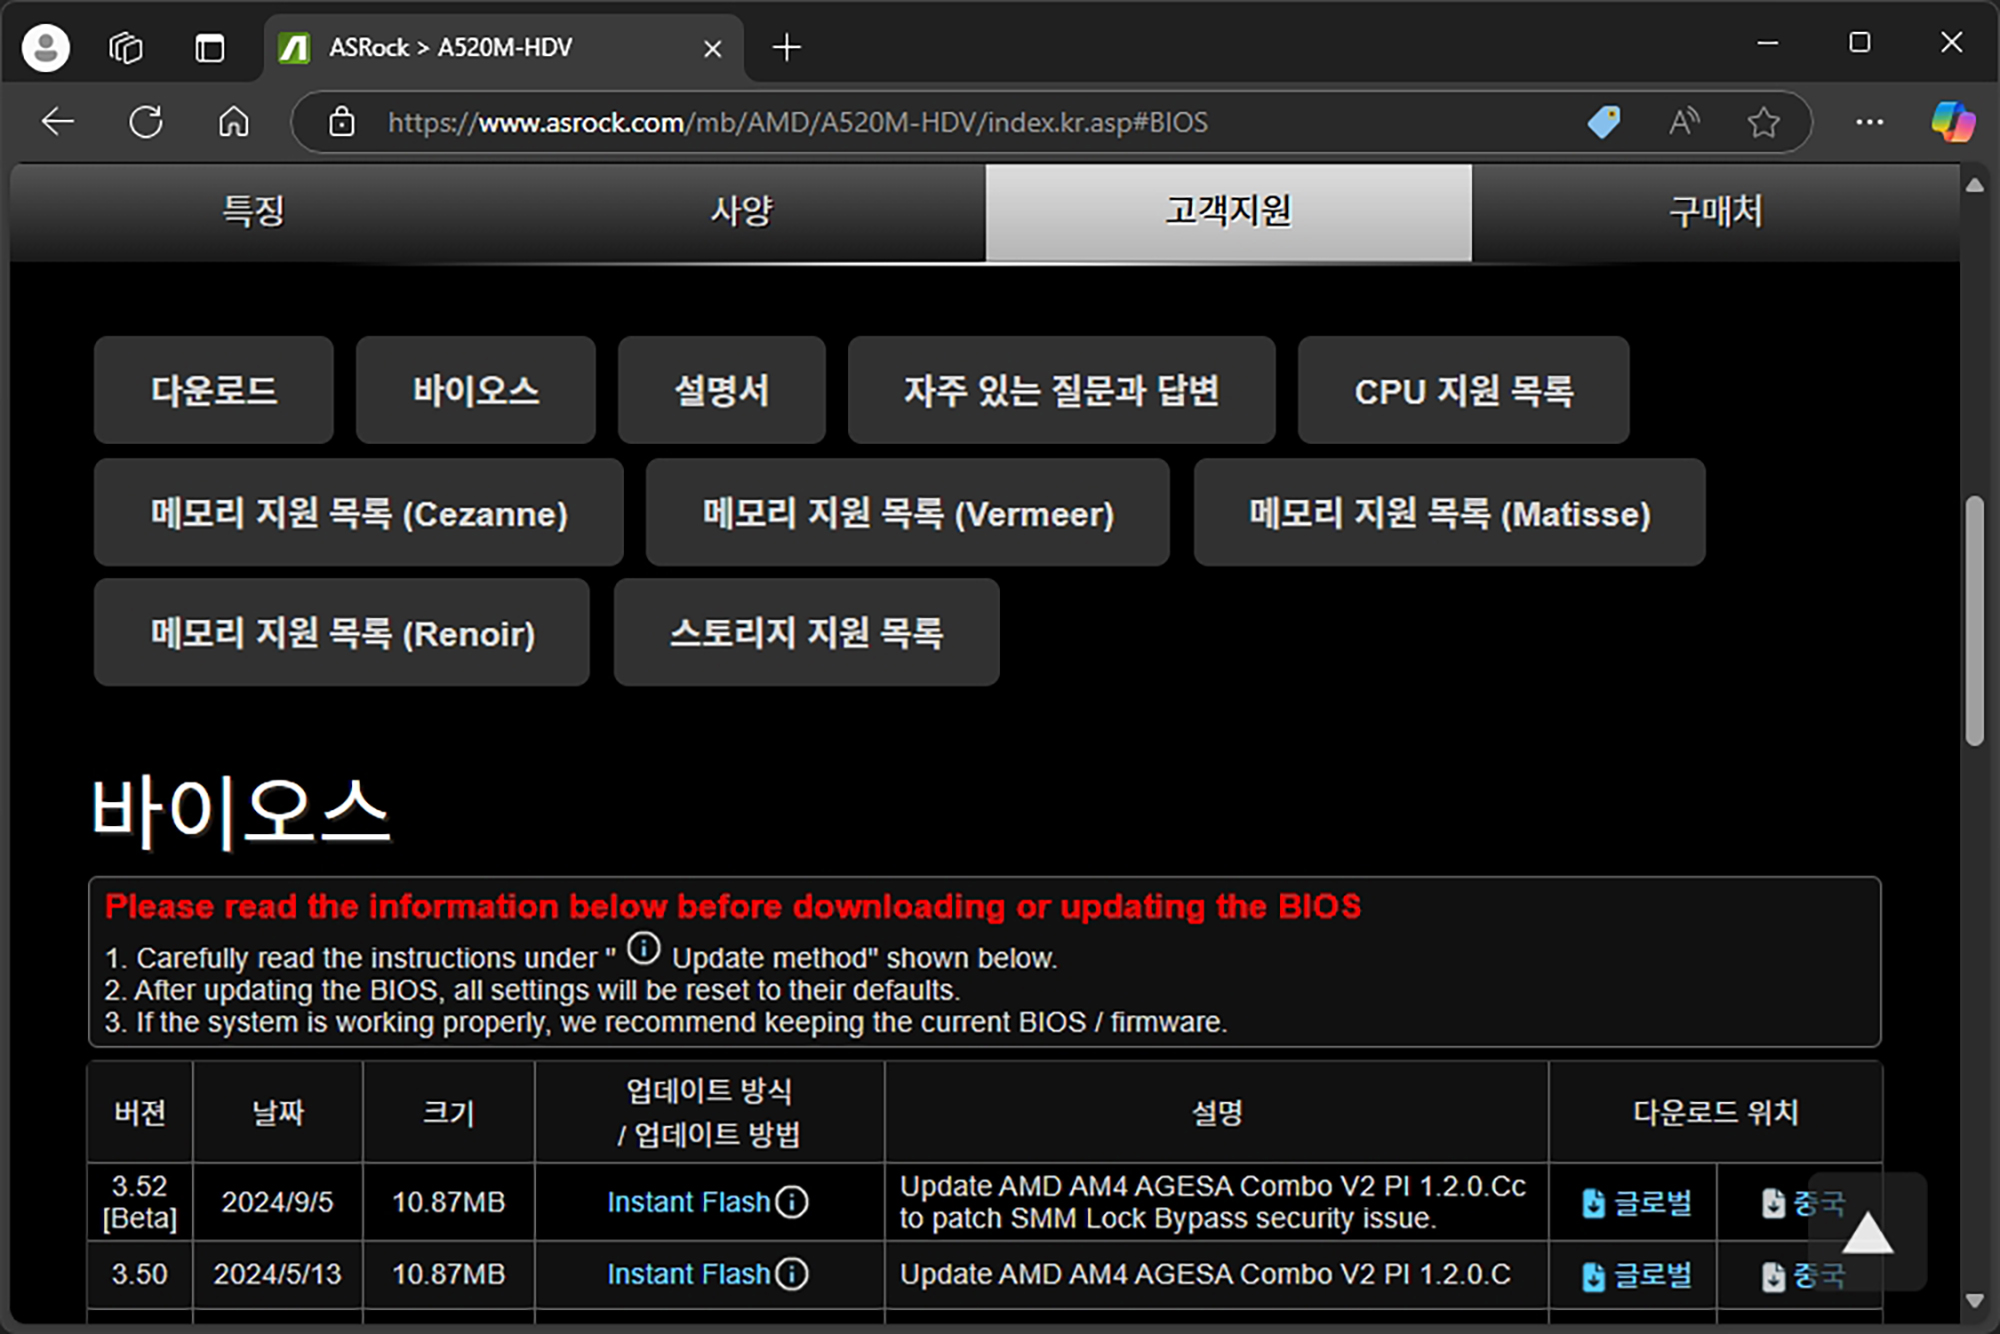Click the 다운로드 button
This screenshot has width=2000, height=1334.
click(x=213, y=390)
